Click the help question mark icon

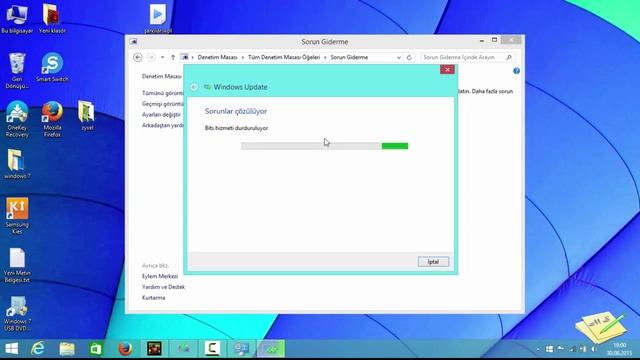pos(516,71)
